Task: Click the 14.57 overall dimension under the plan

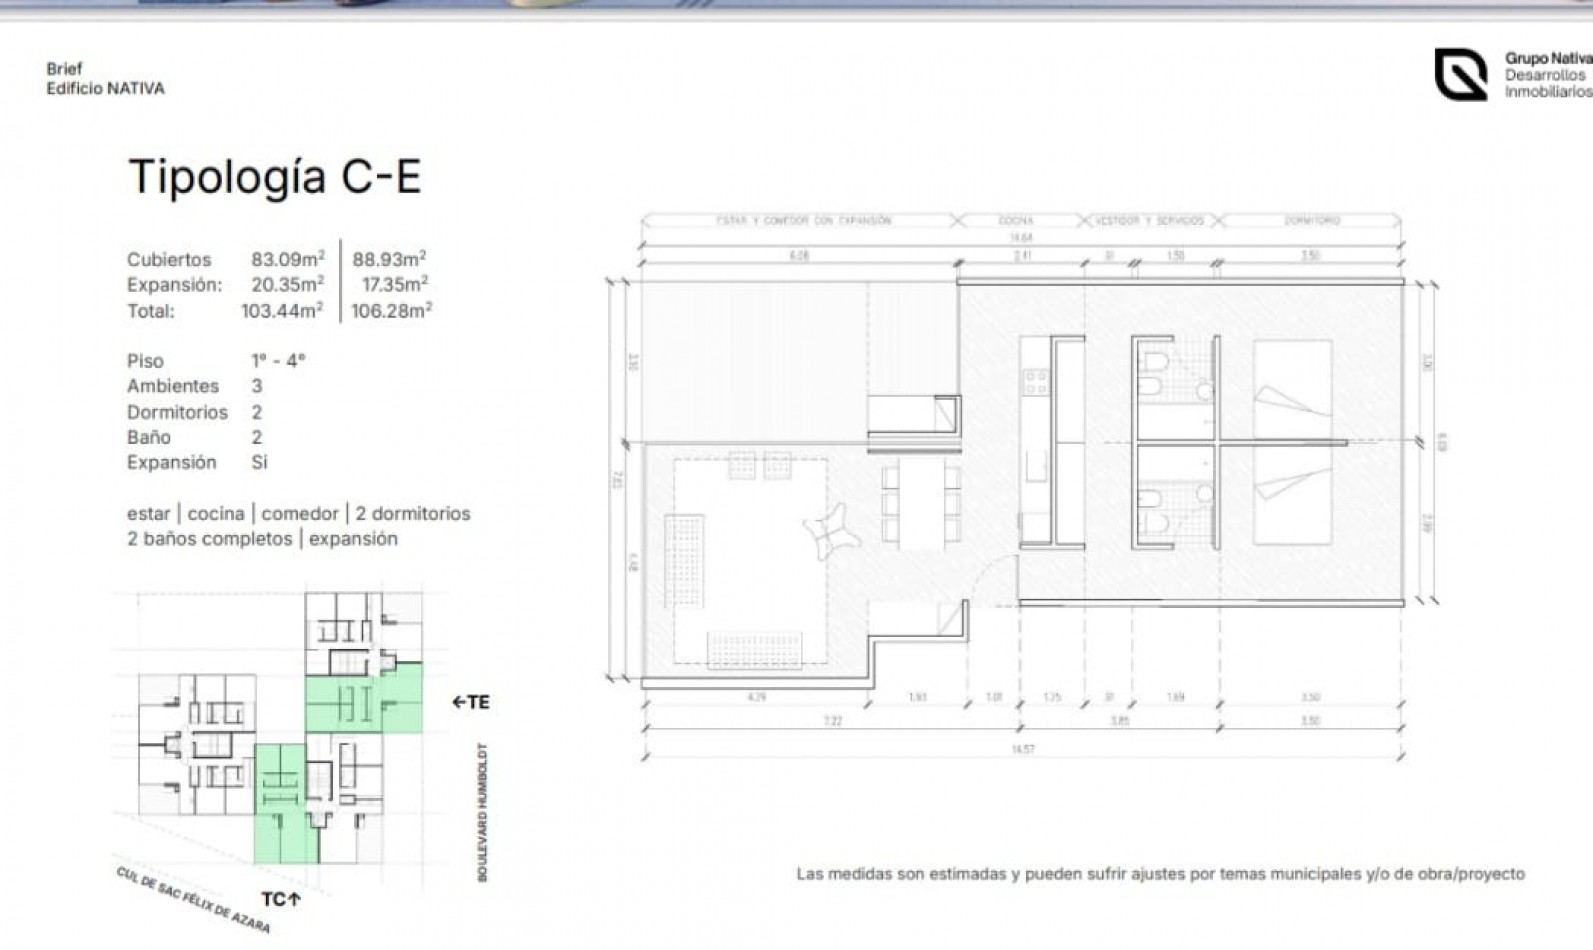Action: [1022, 749]
